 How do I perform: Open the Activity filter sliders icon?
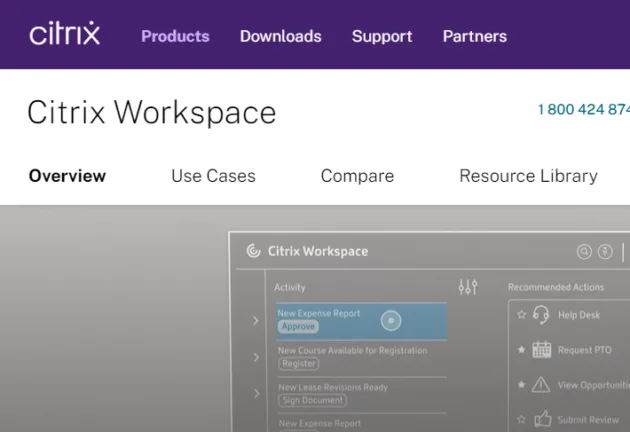click(x=468, y=287)
